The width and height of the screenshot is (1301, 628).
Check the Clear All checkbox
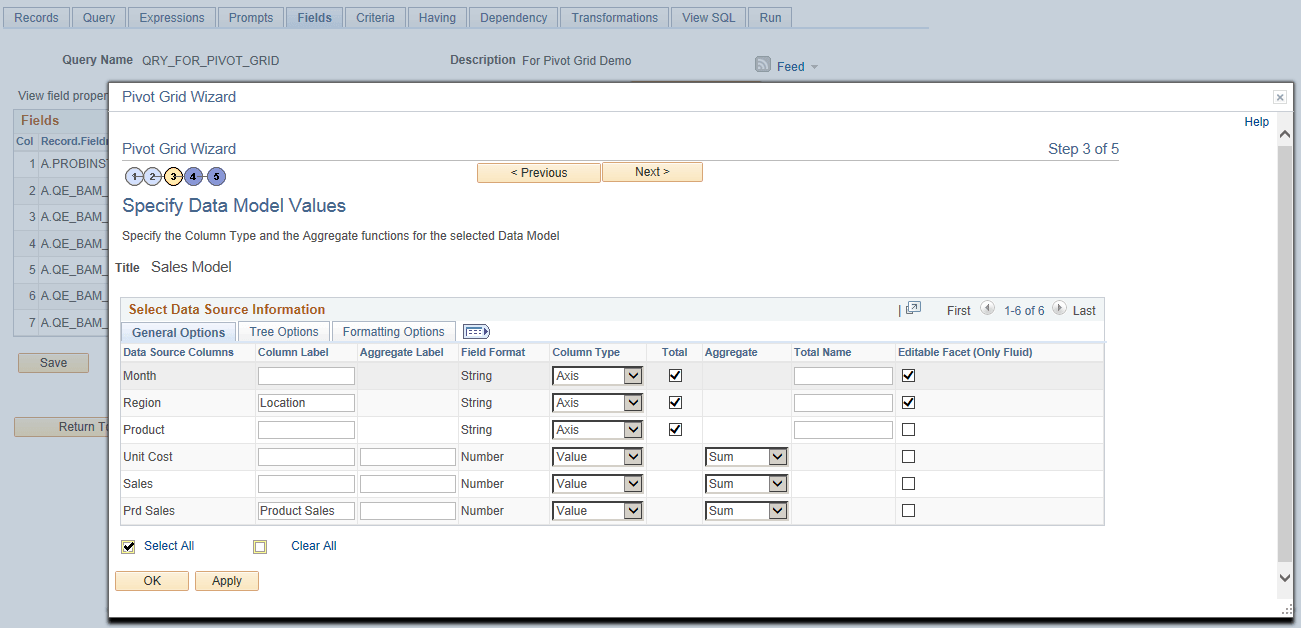click(260, 546)
